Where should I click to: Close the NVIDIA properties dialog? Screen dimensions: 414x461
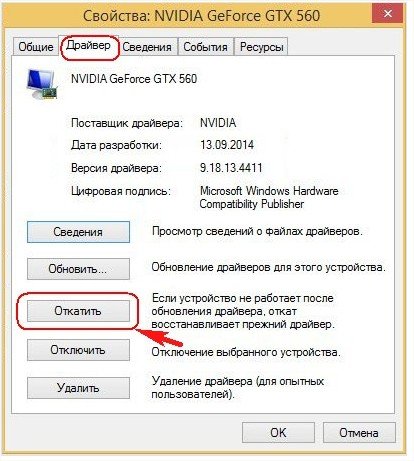click(387, 14)
